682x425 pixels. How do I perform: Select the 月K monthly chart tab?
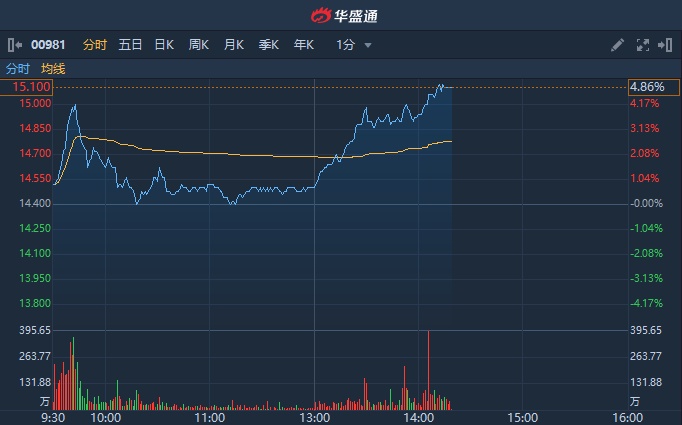coord(234,45)
